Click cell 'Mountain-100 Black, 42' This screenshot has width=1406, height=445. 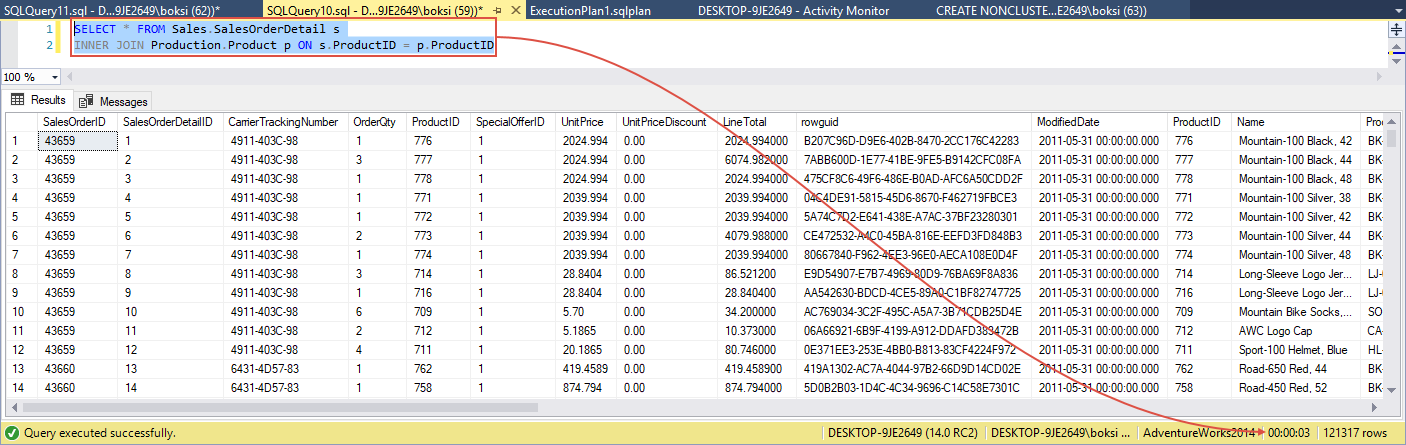[1296, 141]
